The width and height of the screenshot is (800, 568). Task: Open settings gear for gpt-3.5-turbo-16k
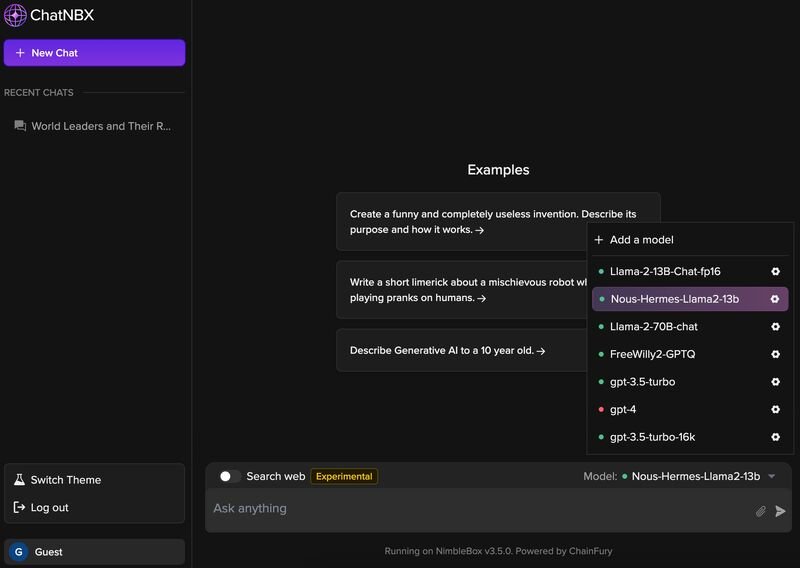775,437
